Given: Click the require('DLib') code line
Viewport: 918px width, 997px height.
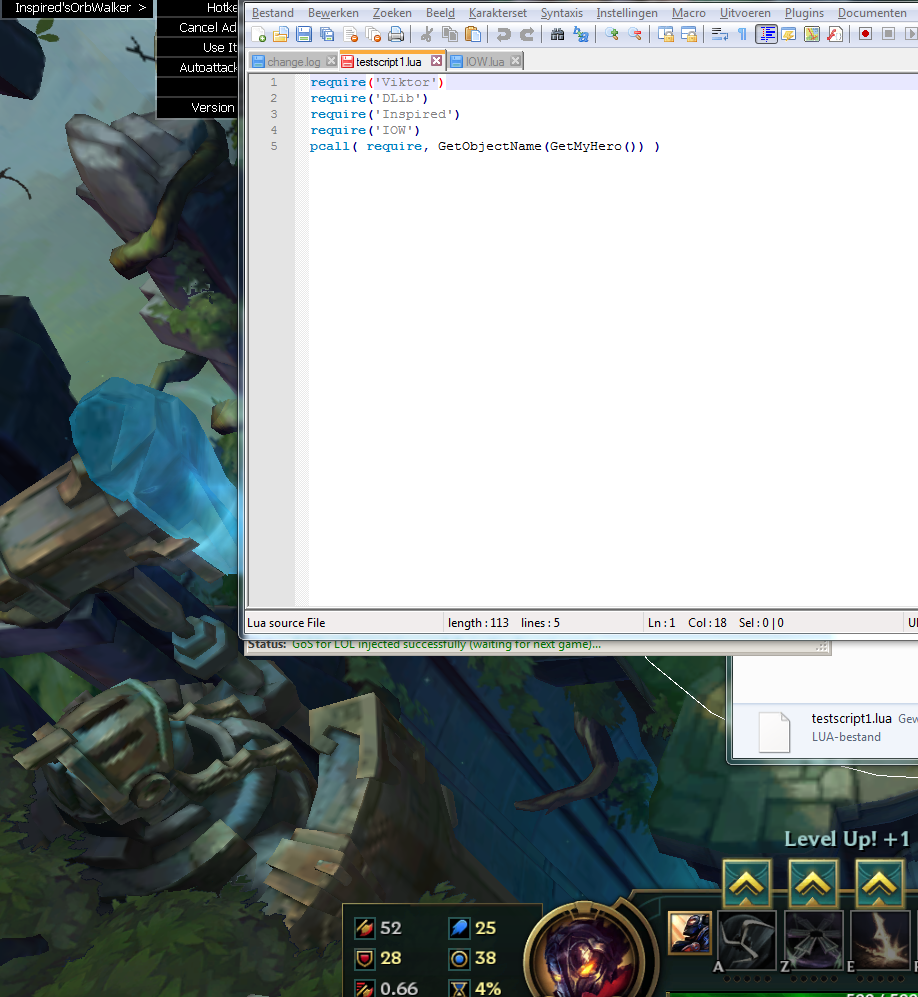Looking at the screenshot, I should click(369, 99).
